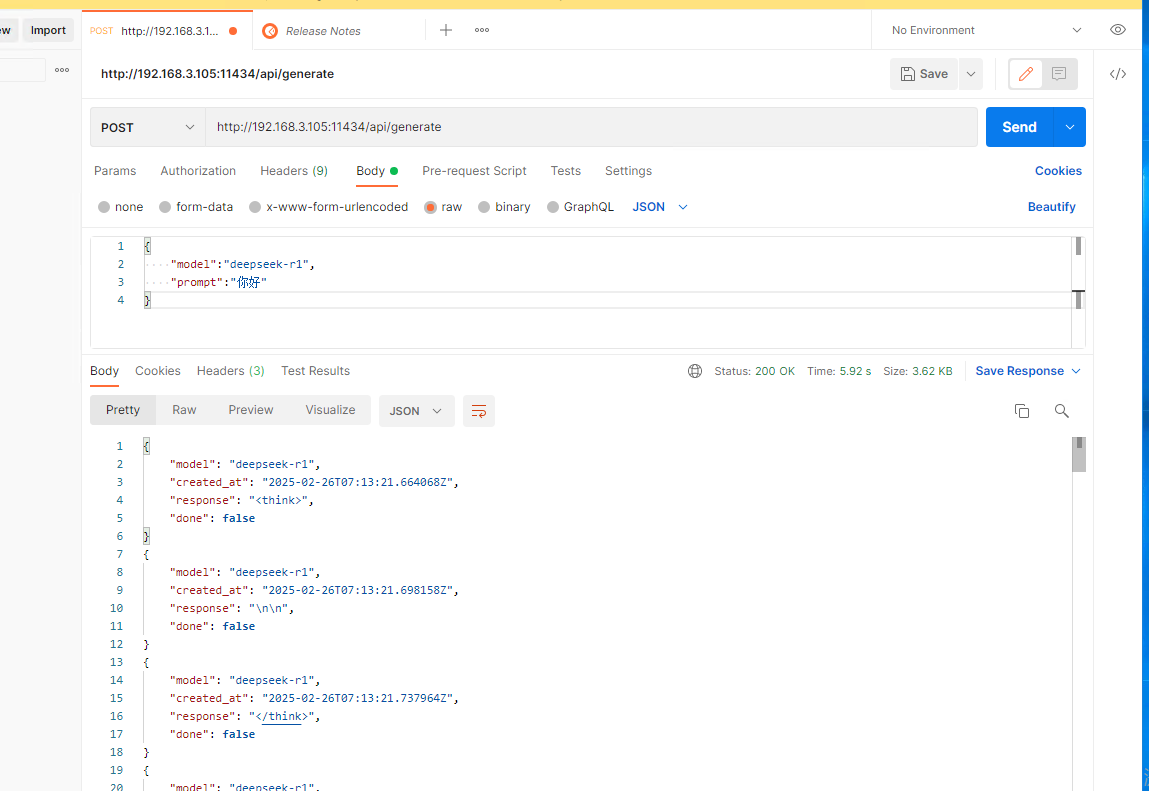This screenshot has width=1149, height=791.
Task: Select the form-data radio option
Action: coord(165,207)
